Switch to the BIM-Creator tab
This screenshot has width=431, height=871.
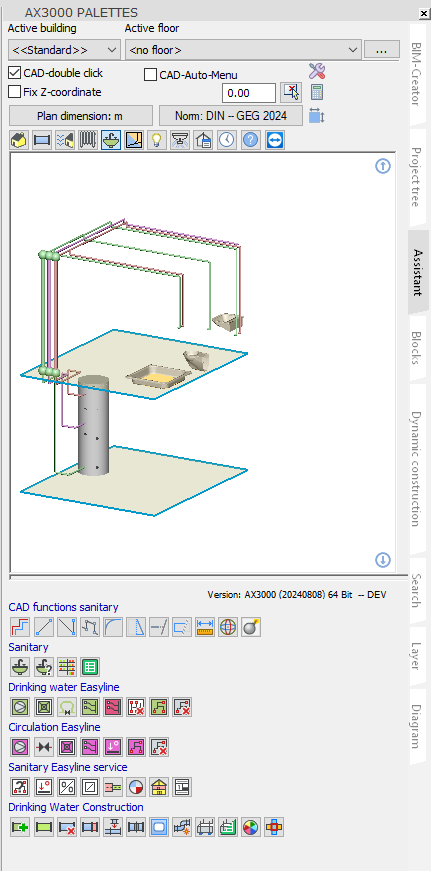coord(415,74)
